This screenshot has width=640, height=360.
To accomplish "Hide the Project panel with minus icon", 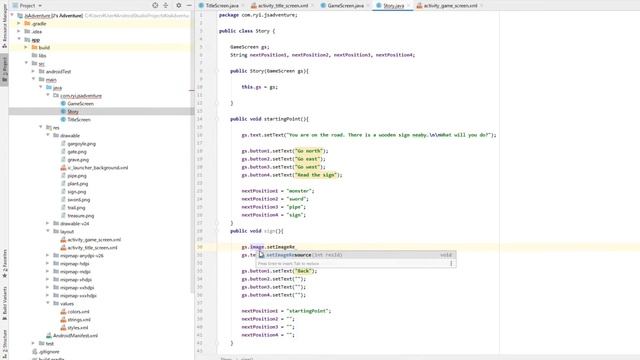I will [x=189, y=5].
